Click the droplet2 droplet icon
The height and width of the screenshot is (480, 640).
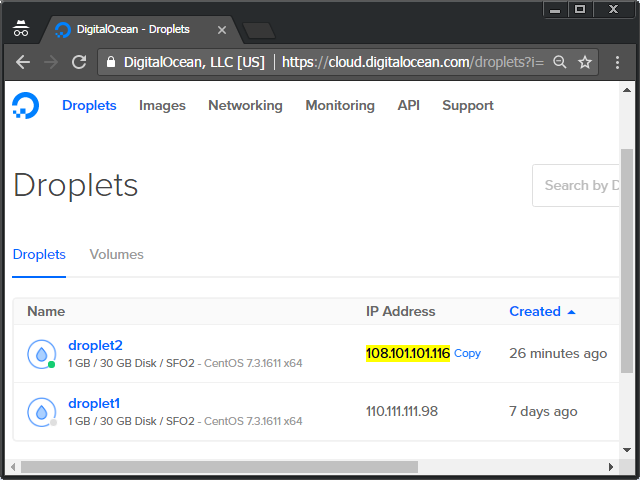point(41,353)
